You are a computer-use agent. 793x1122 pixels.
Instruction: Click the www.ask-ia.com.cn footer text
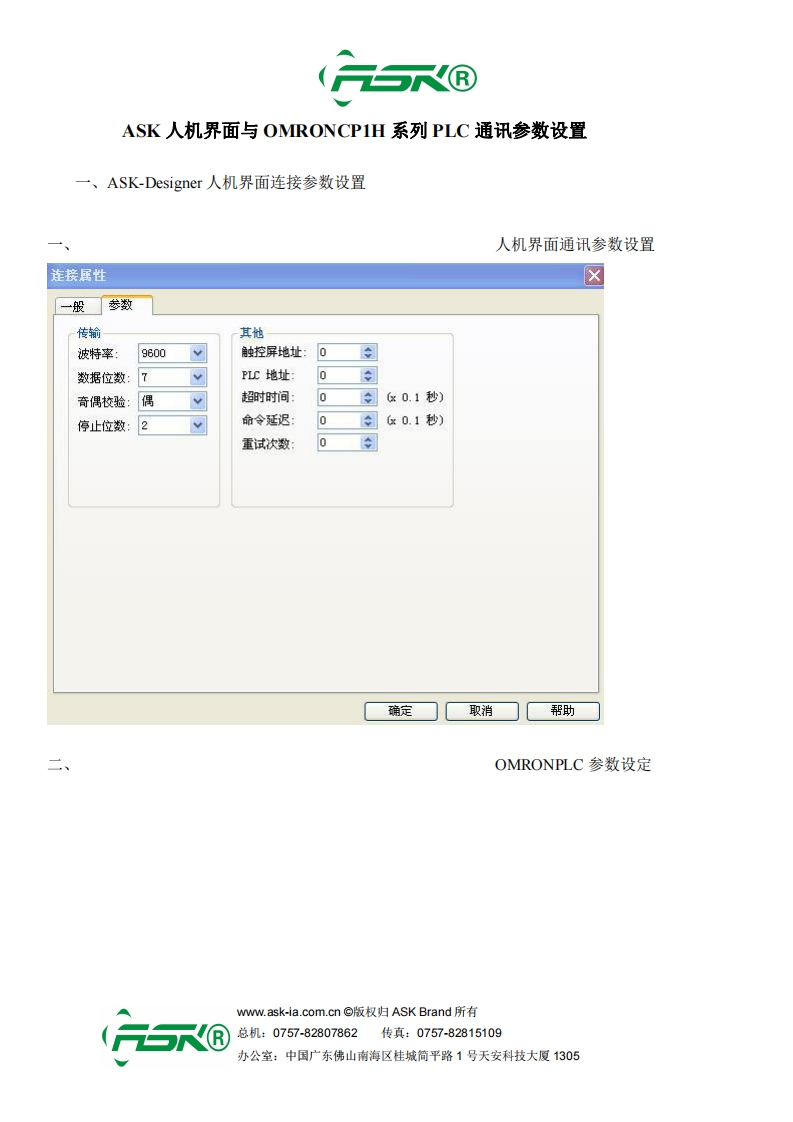click(x=288, y=1012)
